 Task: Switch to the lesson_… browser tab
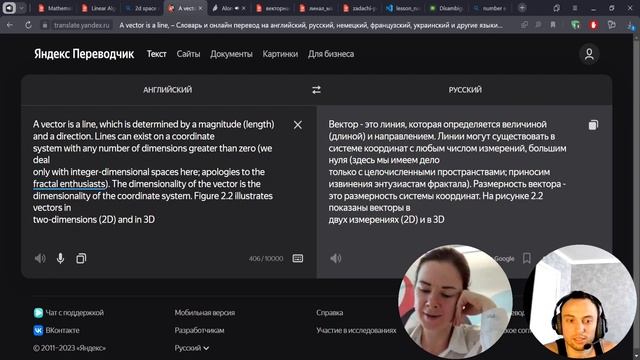click(403, 8)
